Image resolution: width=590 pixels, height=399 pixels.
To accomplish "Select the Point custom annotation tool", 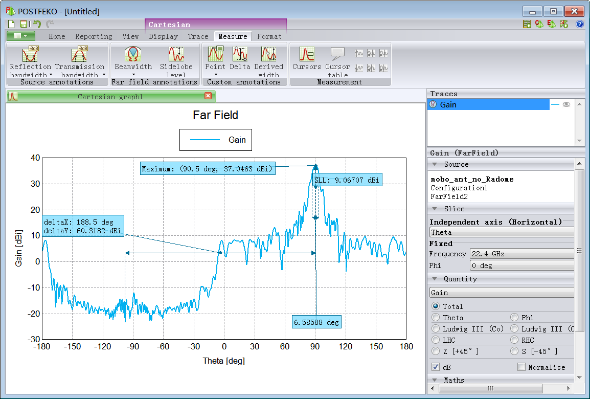I will tap(215, 54).
